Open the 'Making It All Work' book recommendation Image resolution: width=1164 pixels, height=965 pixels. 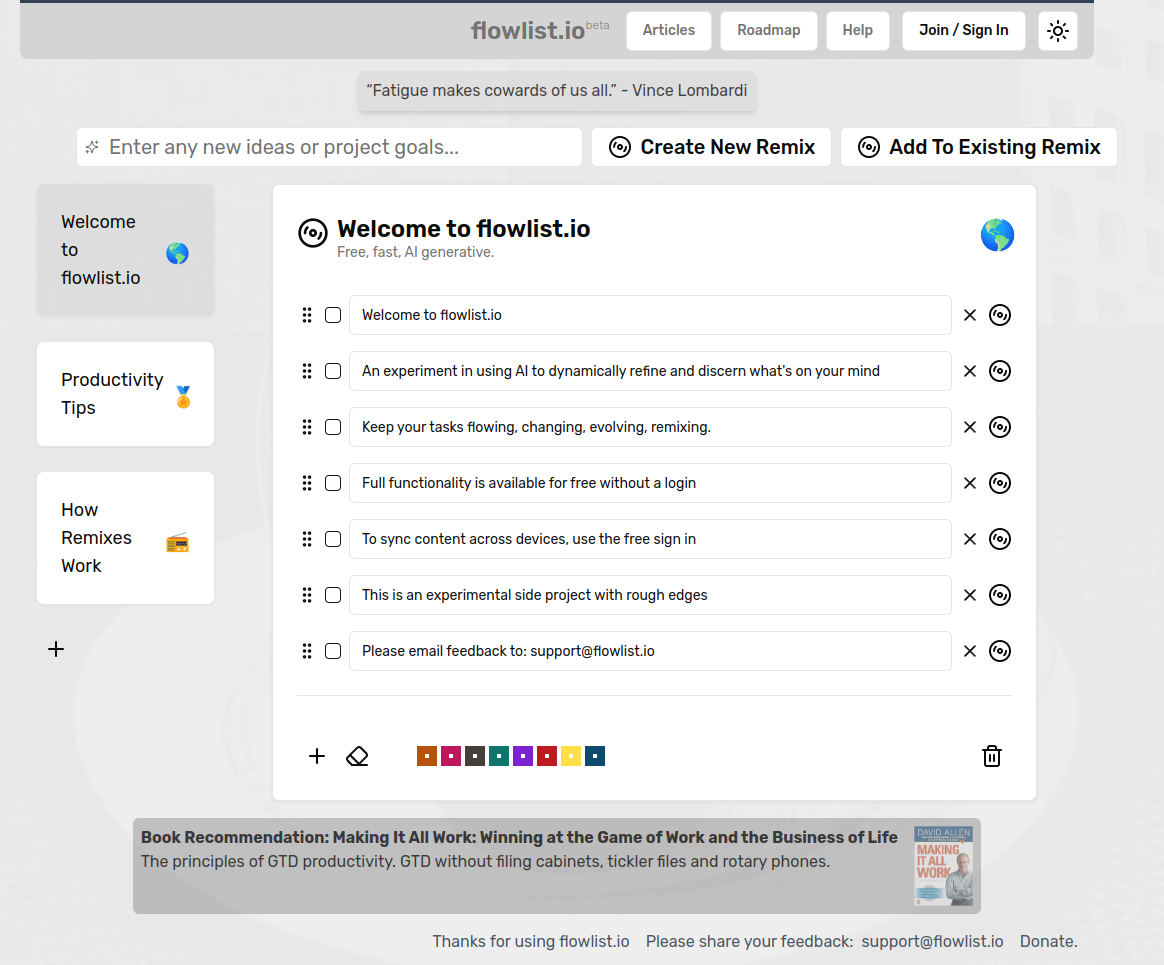[557, 866]
